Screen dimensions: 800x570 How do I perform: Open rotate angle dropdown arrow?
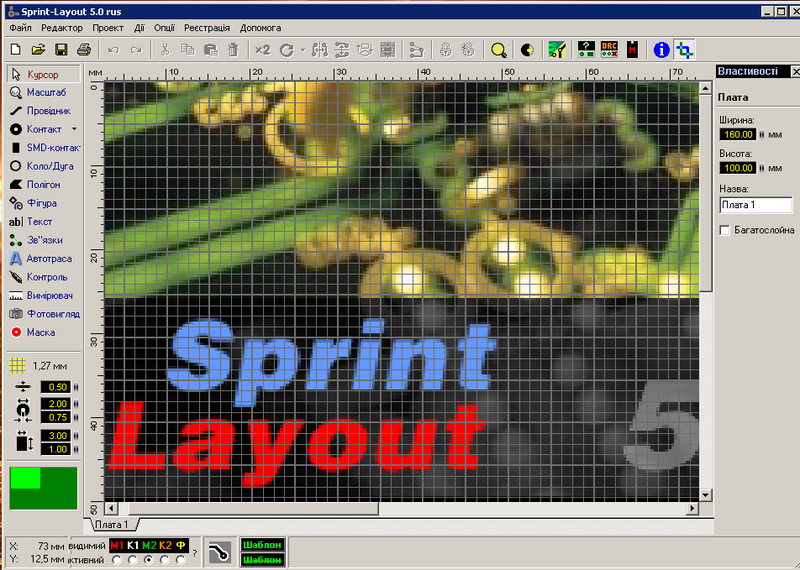(x=303, y=50)
